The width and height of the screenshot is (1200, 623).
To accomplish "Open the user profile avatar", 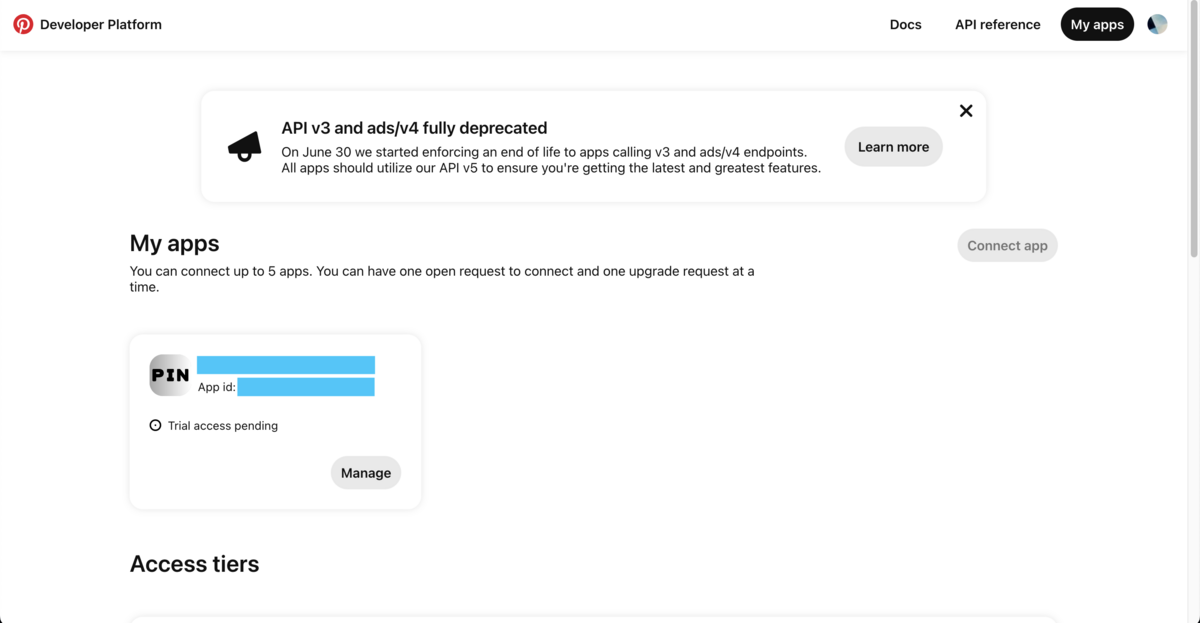I will 1157,24.
